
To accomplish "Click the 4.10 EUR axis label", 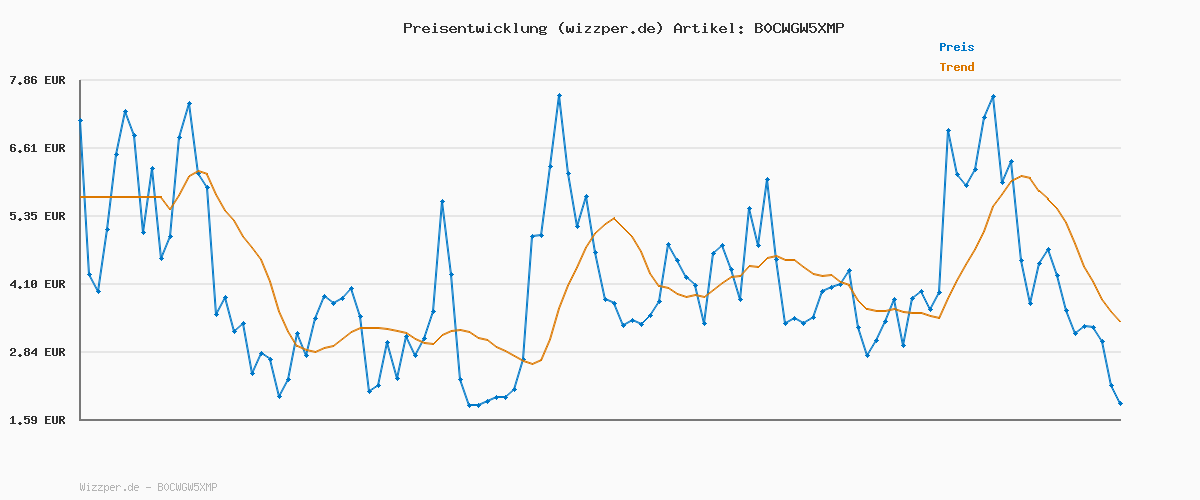I will pyautogui.click(x=37, y=284).
